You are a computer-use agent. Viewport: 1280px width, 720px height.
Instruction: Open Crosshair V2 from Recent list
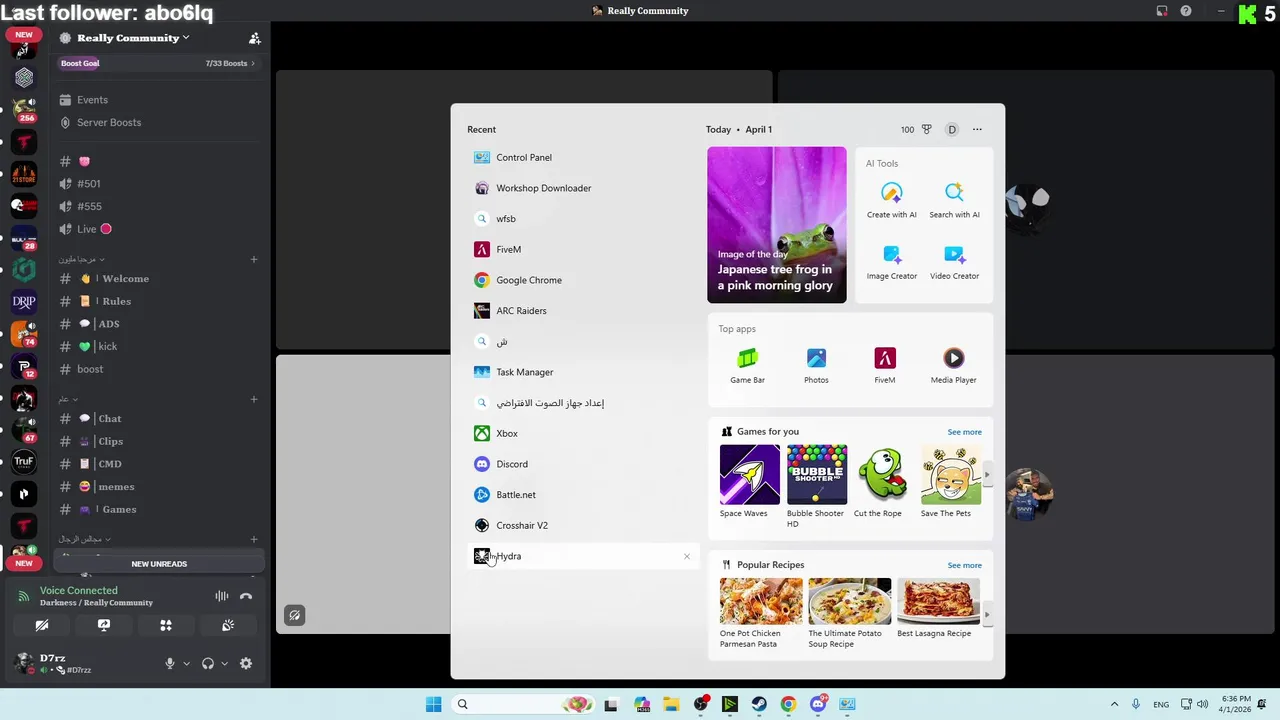pyautogui.click(x=582, y=525)
